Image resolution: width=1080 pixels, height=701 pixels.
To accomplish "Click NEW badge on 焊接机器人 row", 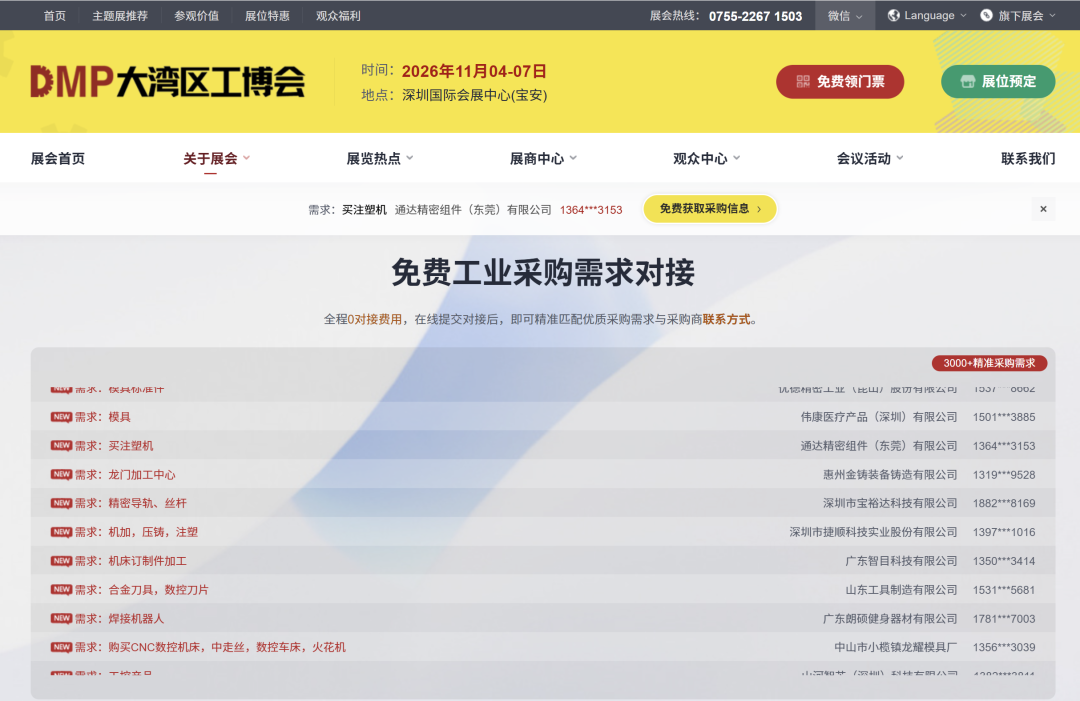I will pyautogui.click(x=61, y=618).
